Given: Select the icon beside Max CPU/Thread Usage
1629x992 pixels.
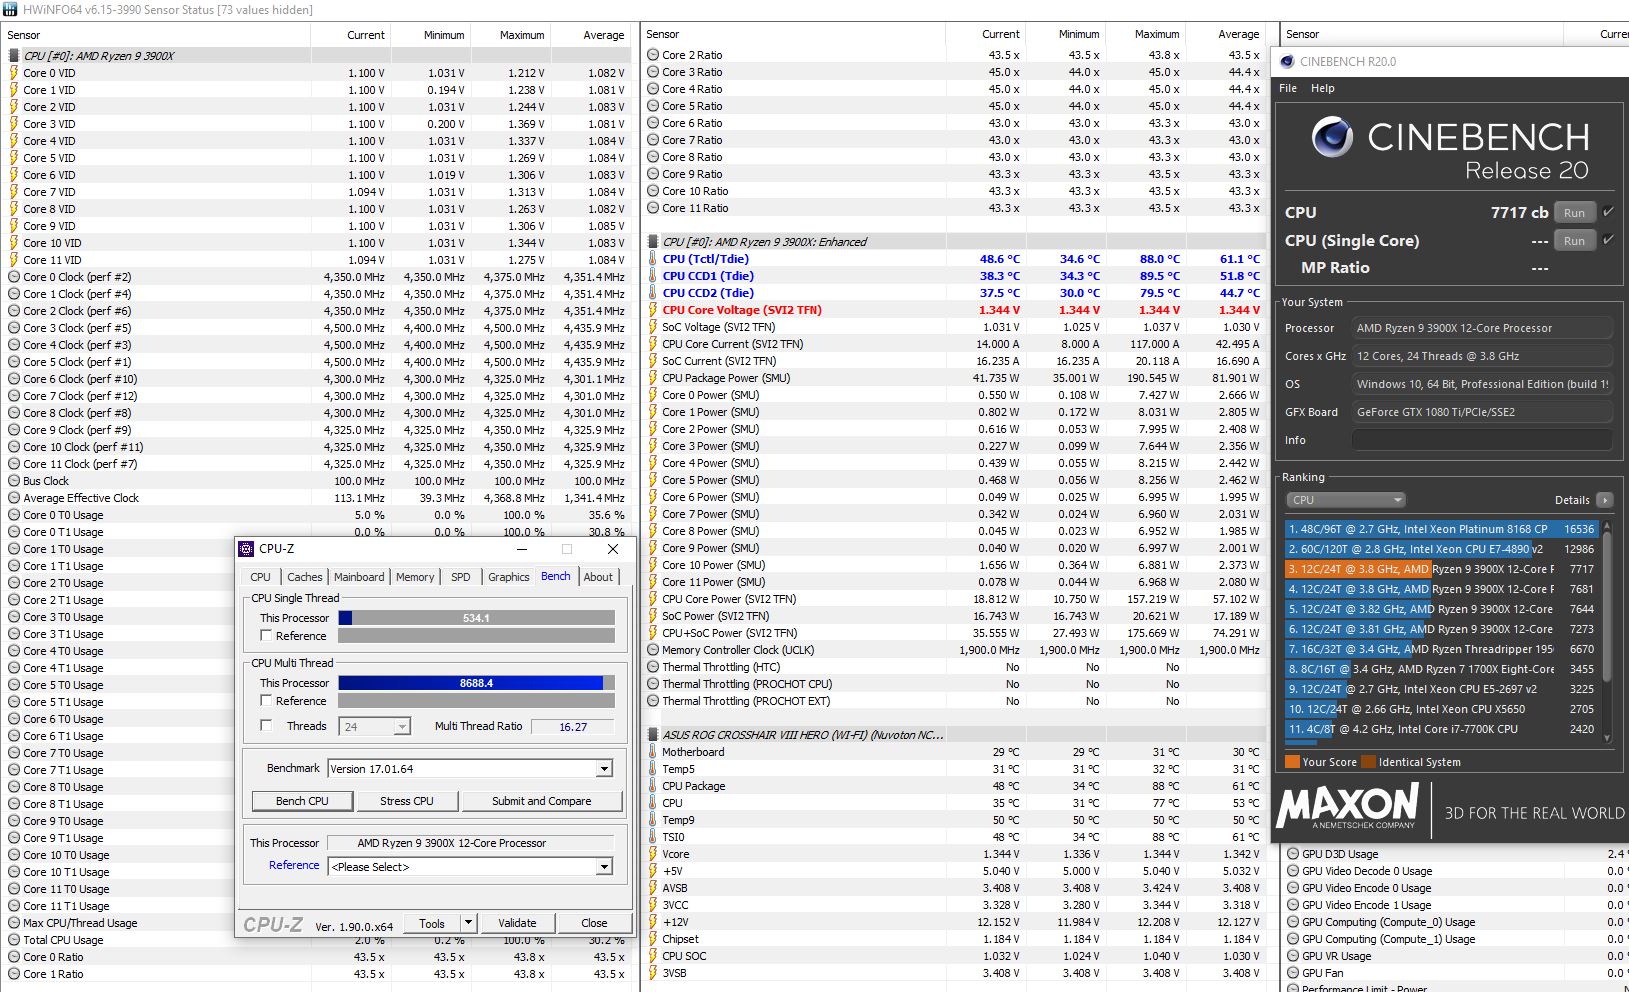Looking at the screenshot, I should 14,923.
